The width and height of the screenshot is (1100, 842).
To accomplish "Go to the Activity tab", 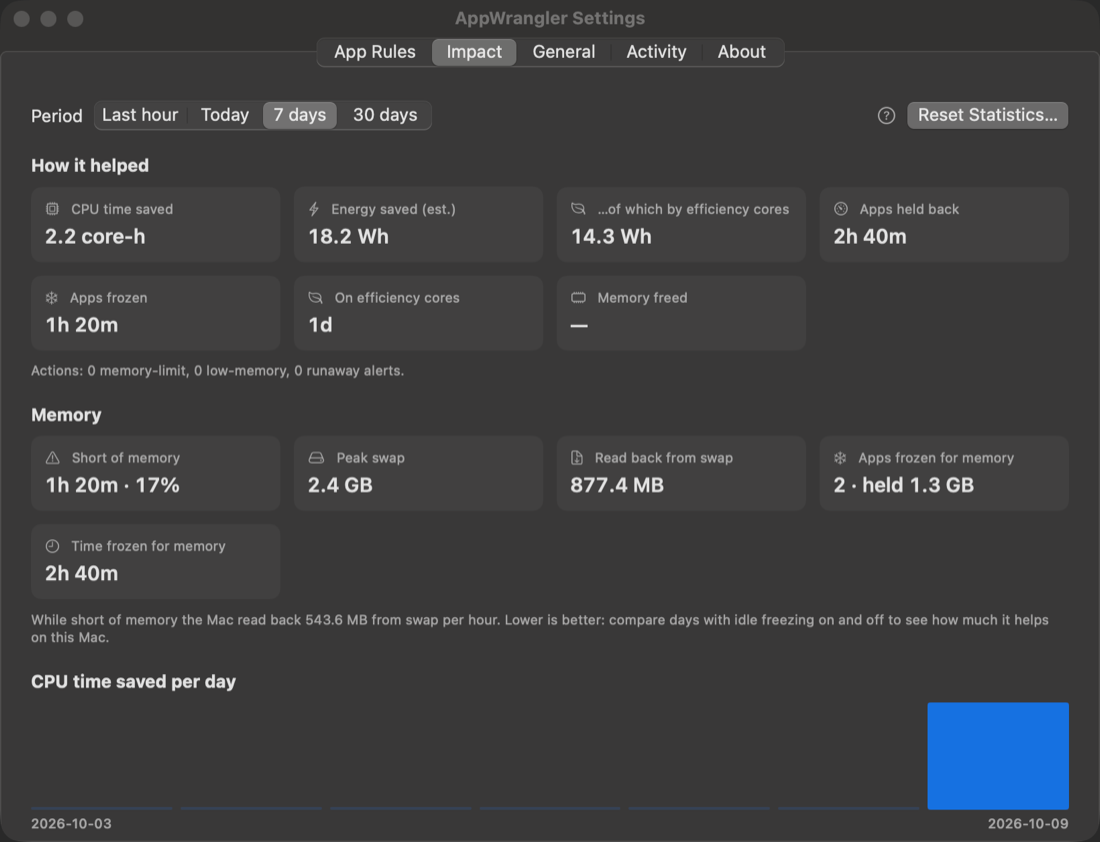I will point(656,52).
